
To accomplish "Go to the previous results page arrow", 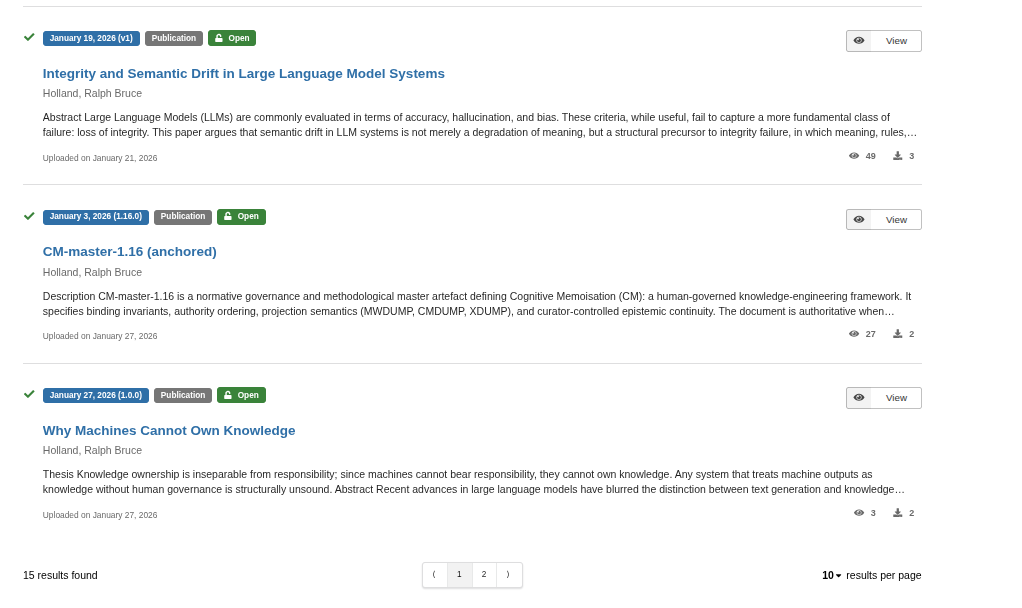I will (434, 575).
